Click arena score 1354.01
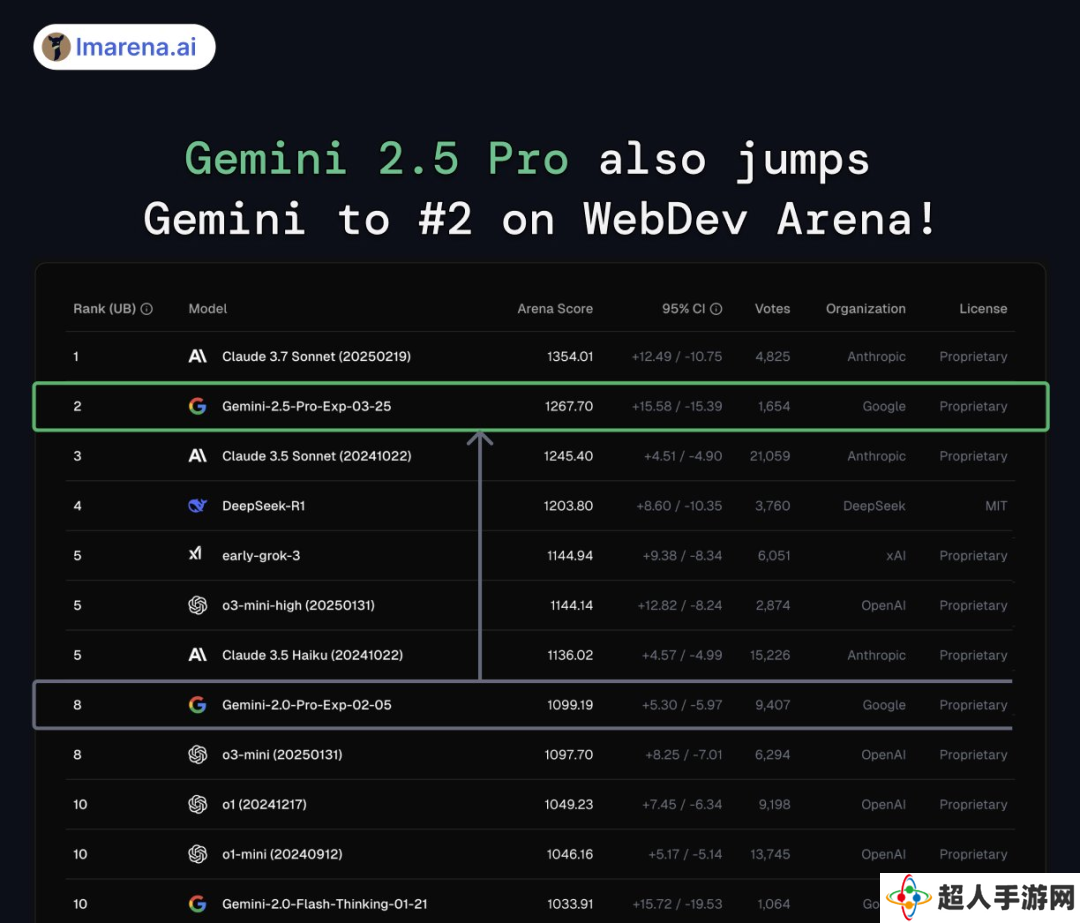1080x923 pixels. [x=570, y=356]
